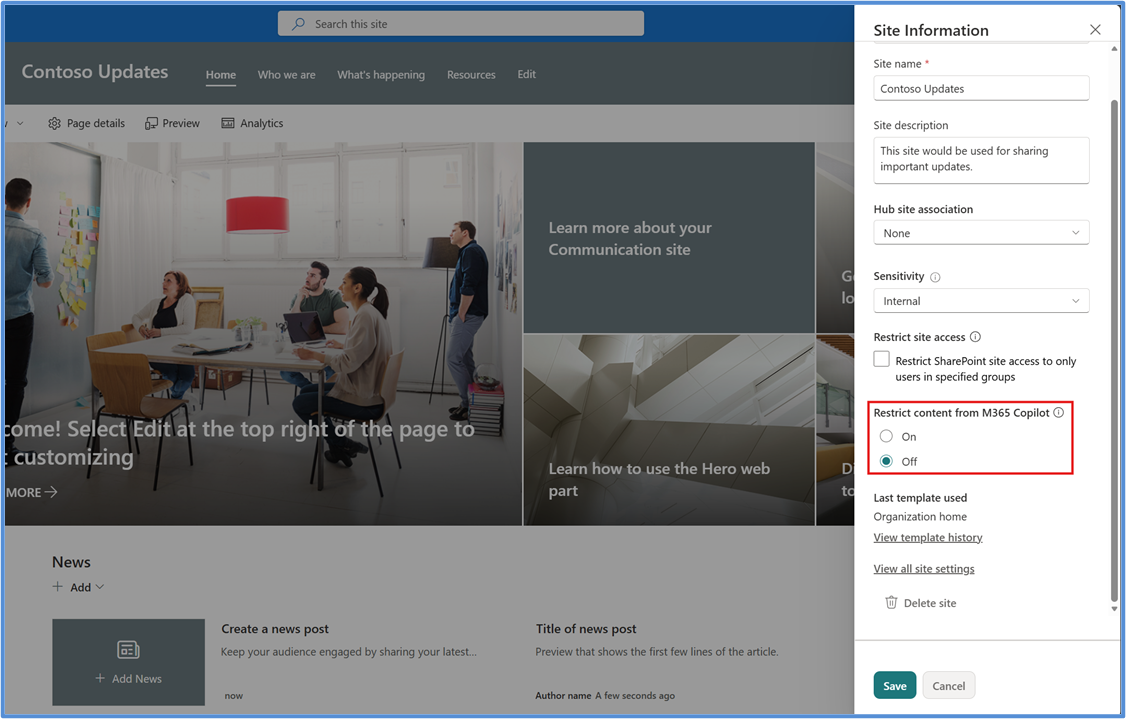
Task: Enable restricting content from M365 Copilot
Action: [885, 436]
